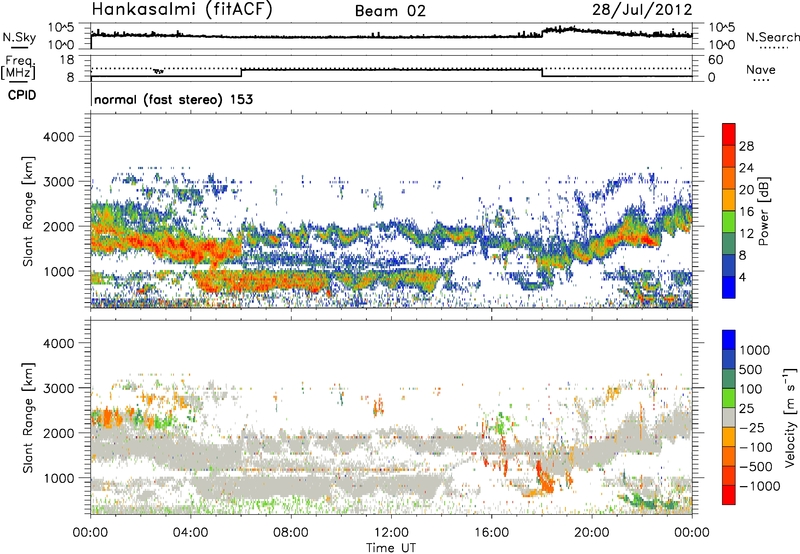800x554 pixels.
Task: Click the 4000 tick on power panel
Action: click(x=59, y=137)
